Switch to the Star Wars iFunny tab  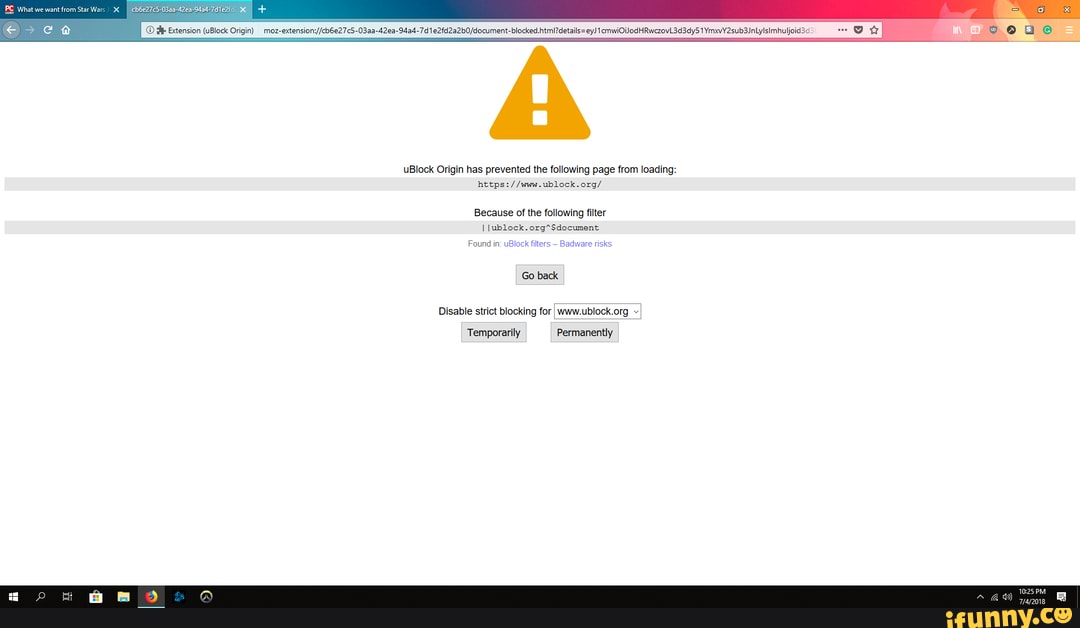[60, 9]
